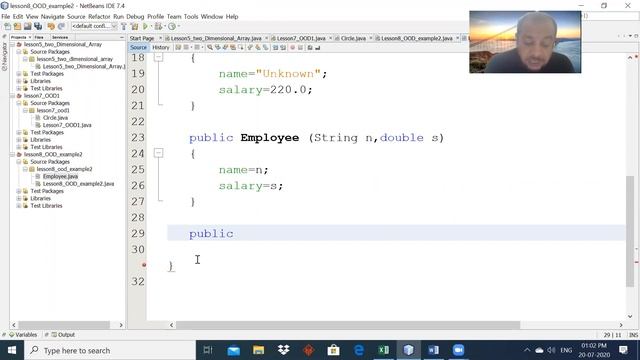Screen dimensions: 640x360
Task: Select Circle.java in the project tree
Action: tap(55, 118)
